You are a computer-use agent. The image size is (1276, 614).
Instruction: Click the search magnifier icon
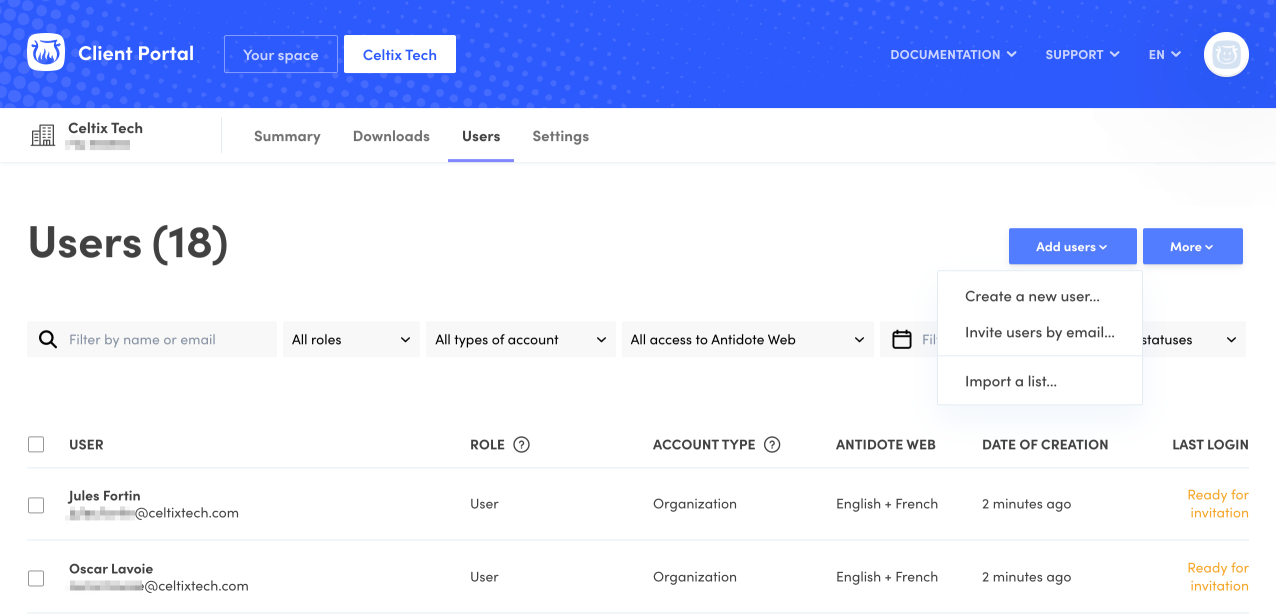coord(48,340)
